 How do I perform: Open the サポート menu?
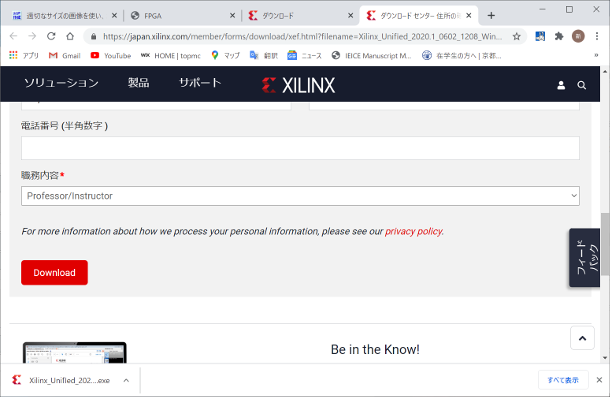(x=200, y=83)
